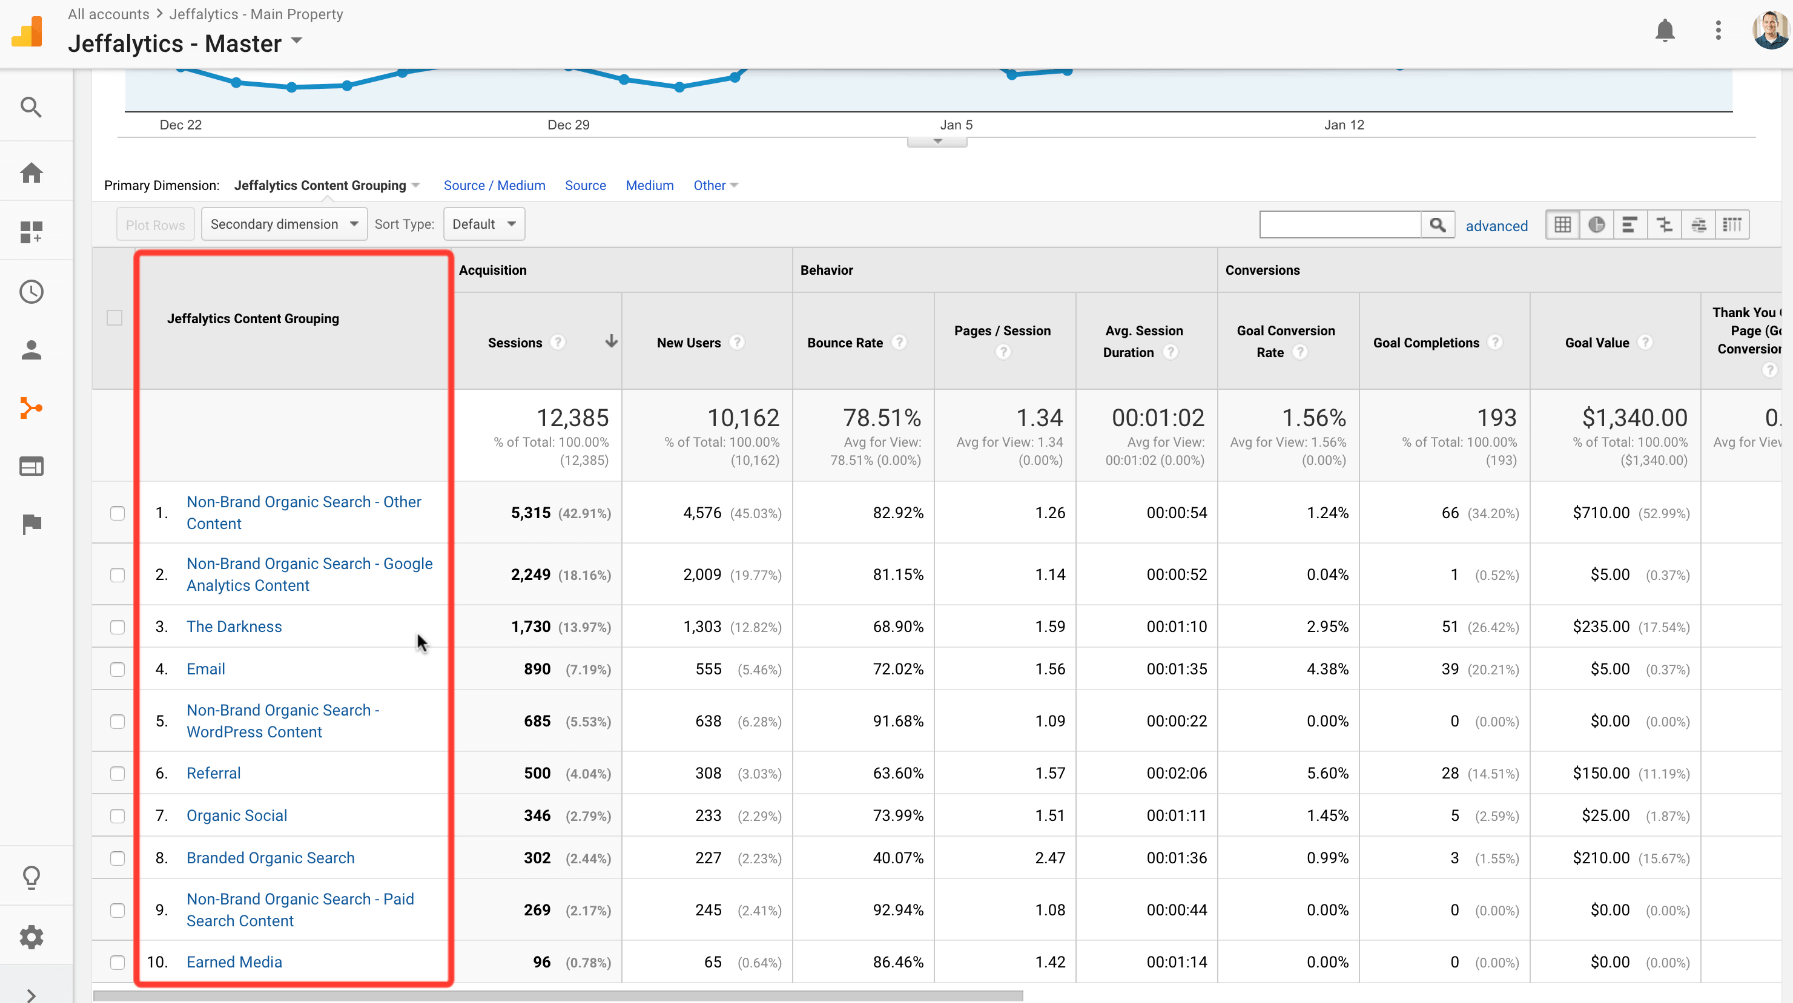Click into the table search field
Image resolution: width=1793 pixels, height=1003 pixels.
click(x=1340, y=225)
